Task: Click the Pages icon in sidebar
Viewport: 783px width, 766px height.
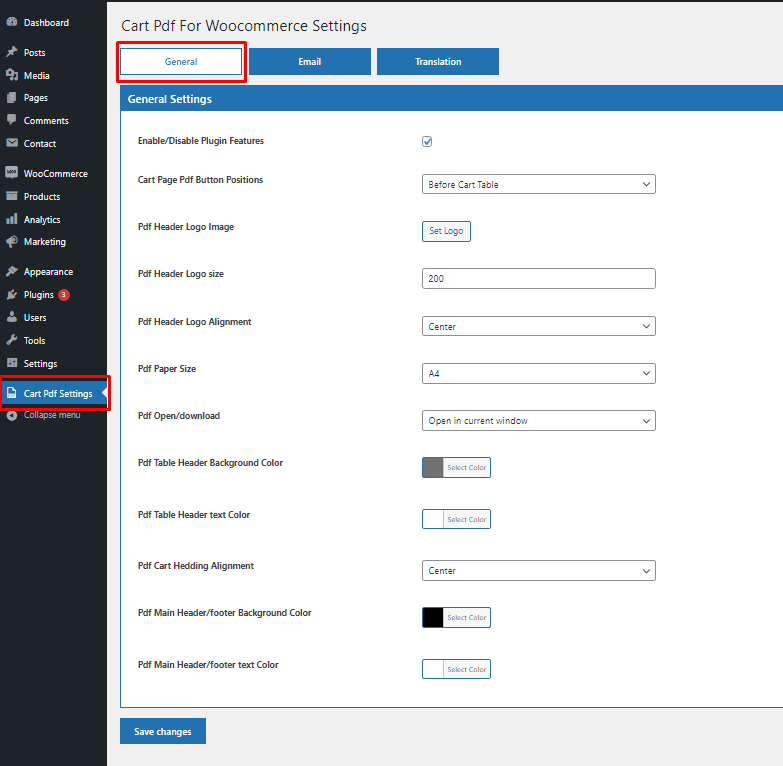Action: (11, 97)
